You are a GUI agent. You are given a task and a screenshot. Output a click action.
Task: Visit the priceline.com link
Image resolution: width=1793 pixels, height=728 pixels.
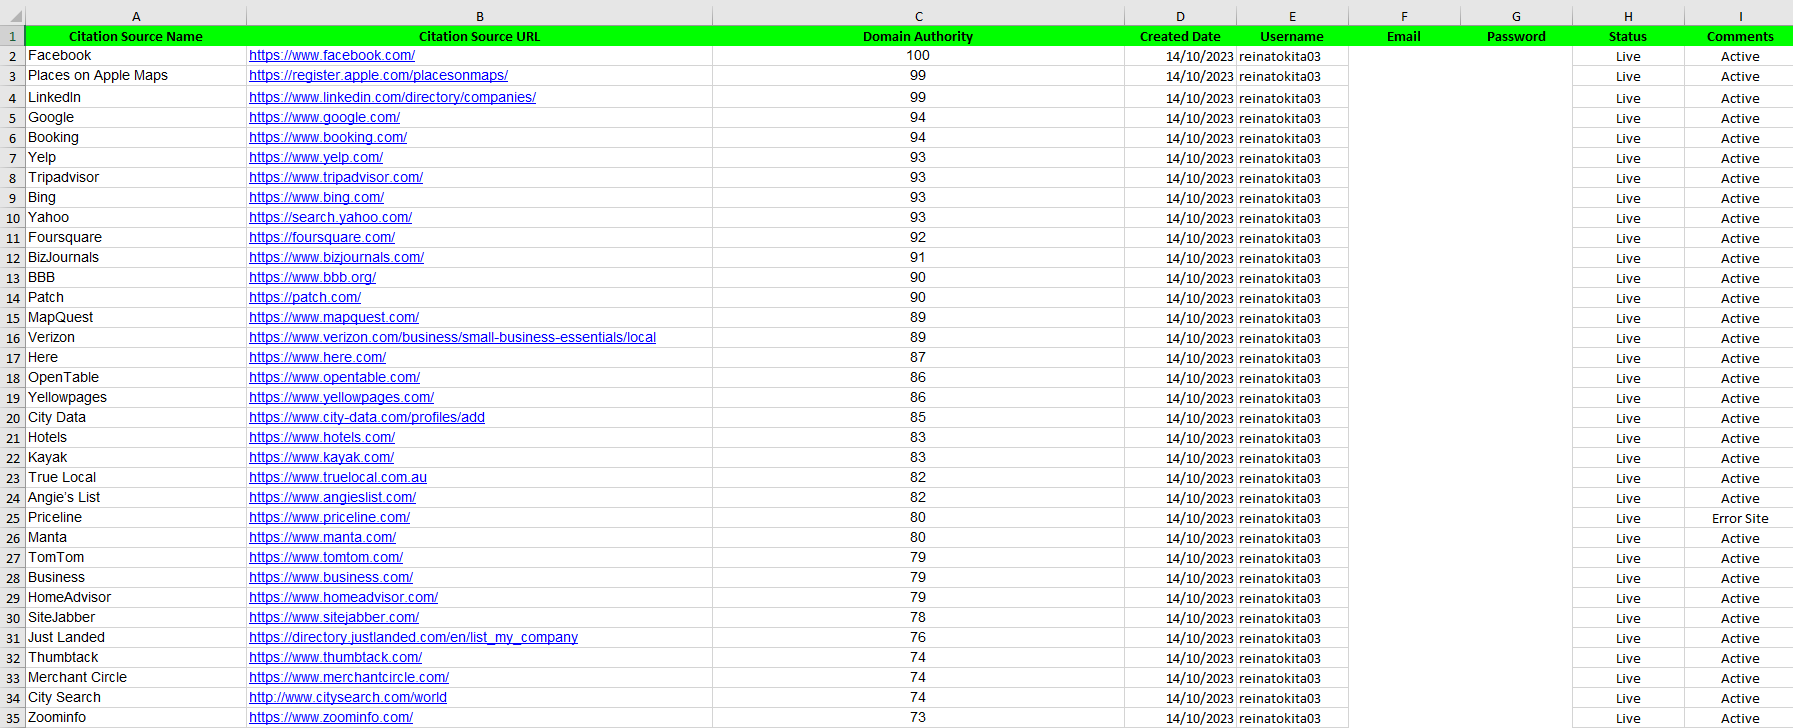[x=329, y=518]
